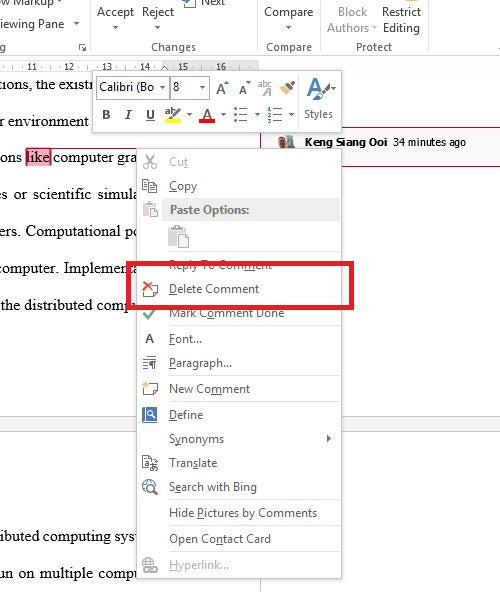Click the Numbering list icon
This screenshot has width=500, height=592.
[275, 114]
